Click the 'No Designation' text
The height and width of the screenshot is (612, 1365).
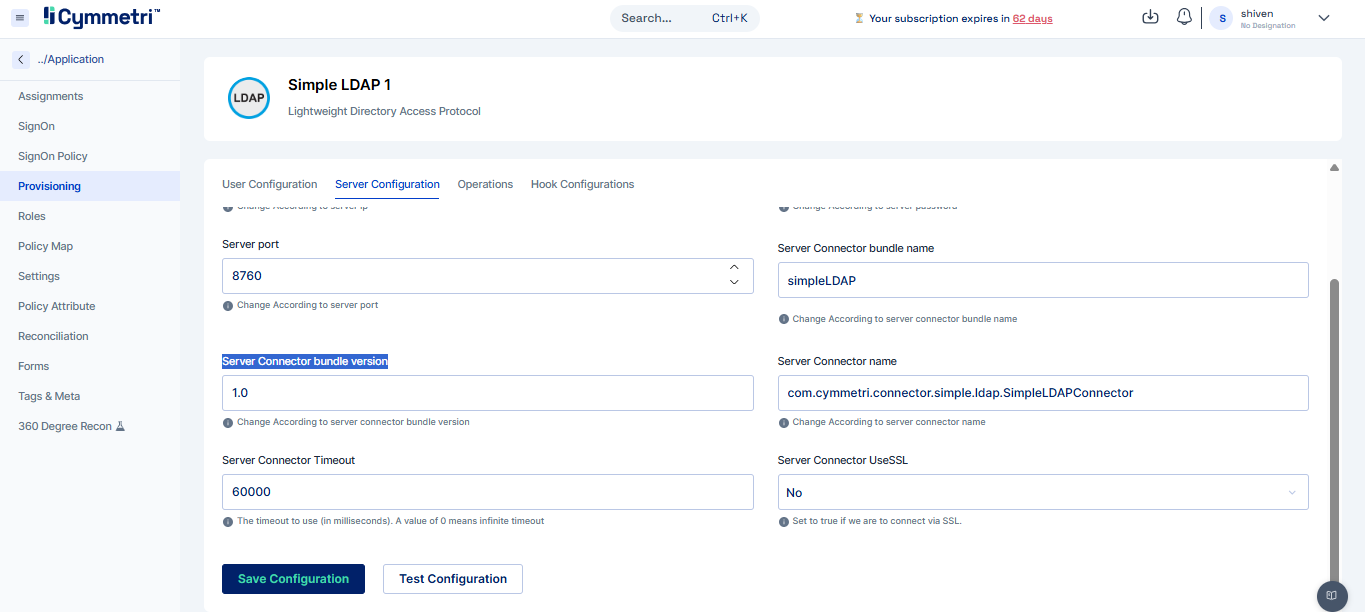pos(1267,26)
